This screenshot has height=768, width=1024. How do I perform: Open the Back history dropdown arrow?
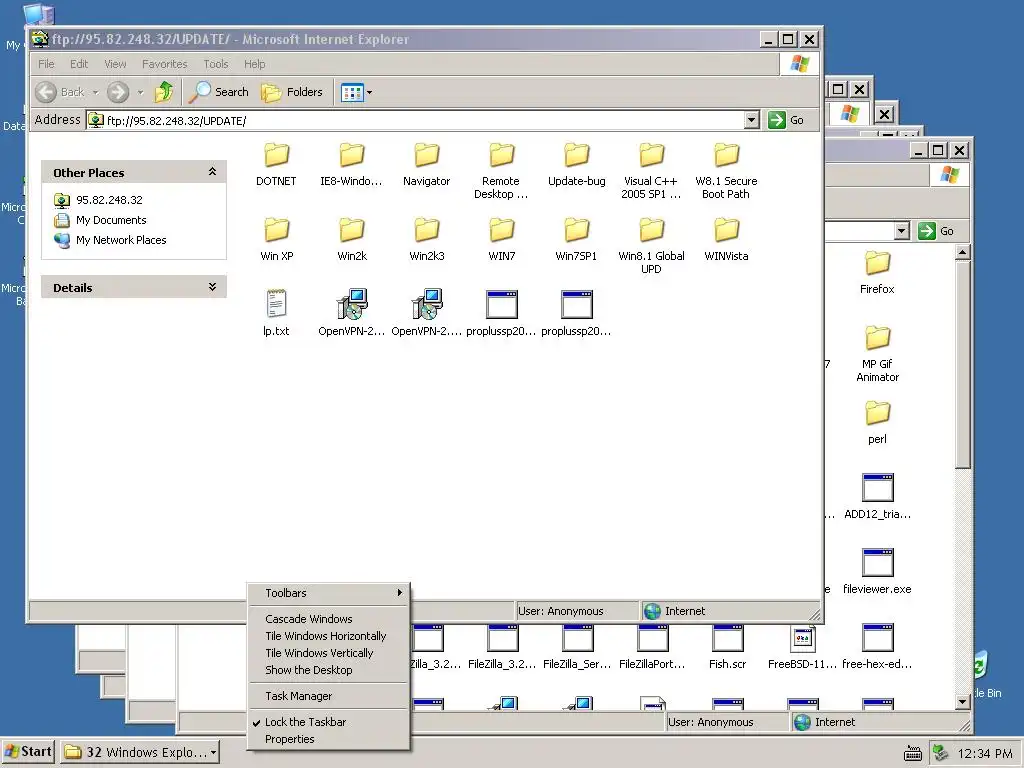[x=95, y=93]
